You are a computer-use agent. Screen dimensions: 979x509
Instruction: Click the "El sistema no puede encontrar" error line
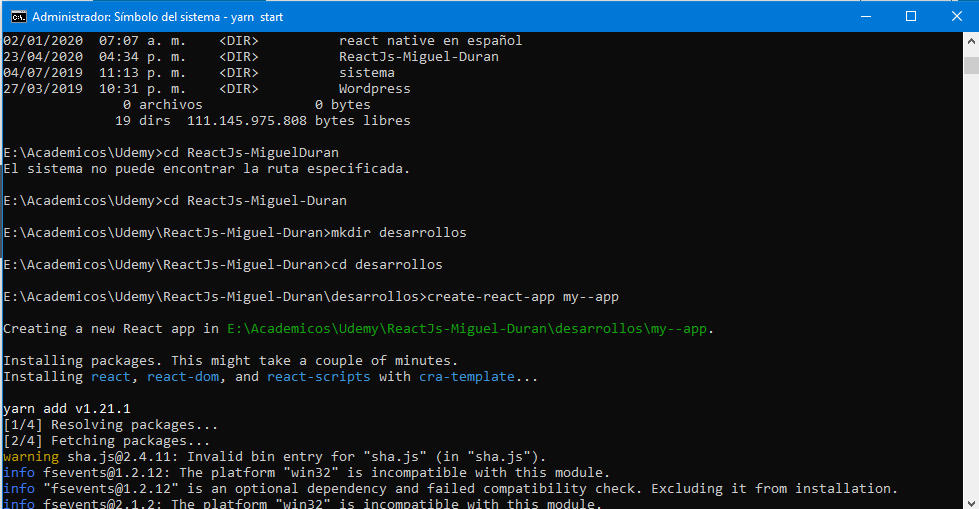point(207,169)
